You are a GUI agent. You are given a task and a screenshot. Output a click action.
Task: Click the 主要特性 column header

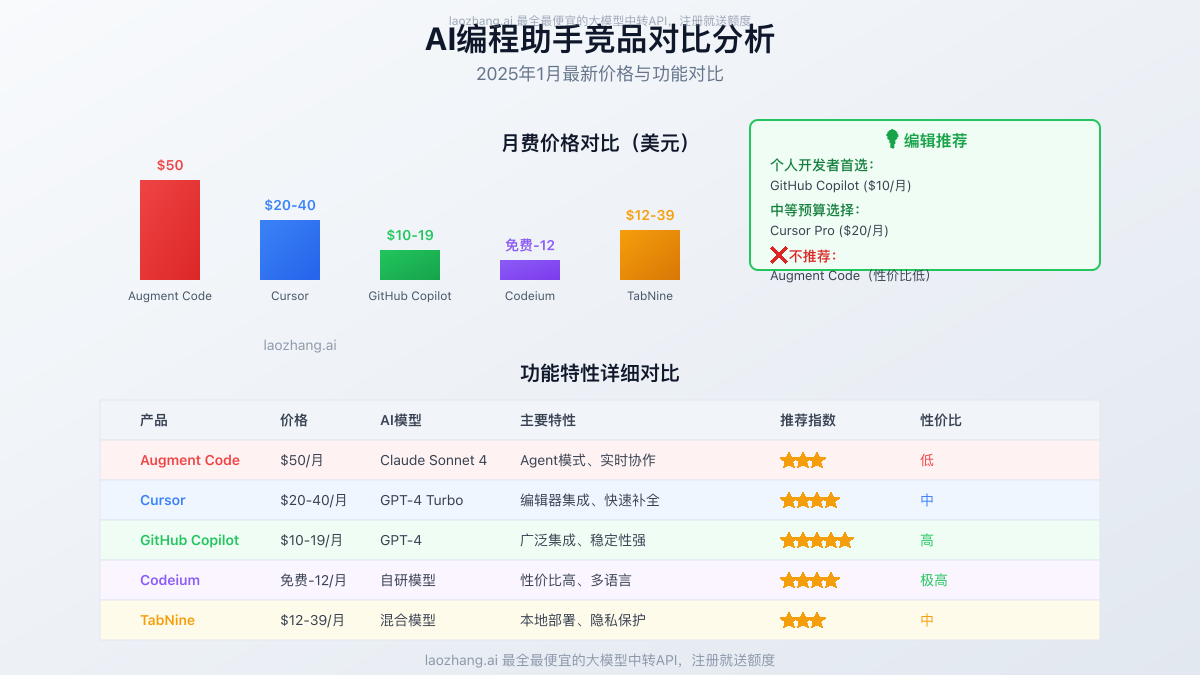(548, 420)
